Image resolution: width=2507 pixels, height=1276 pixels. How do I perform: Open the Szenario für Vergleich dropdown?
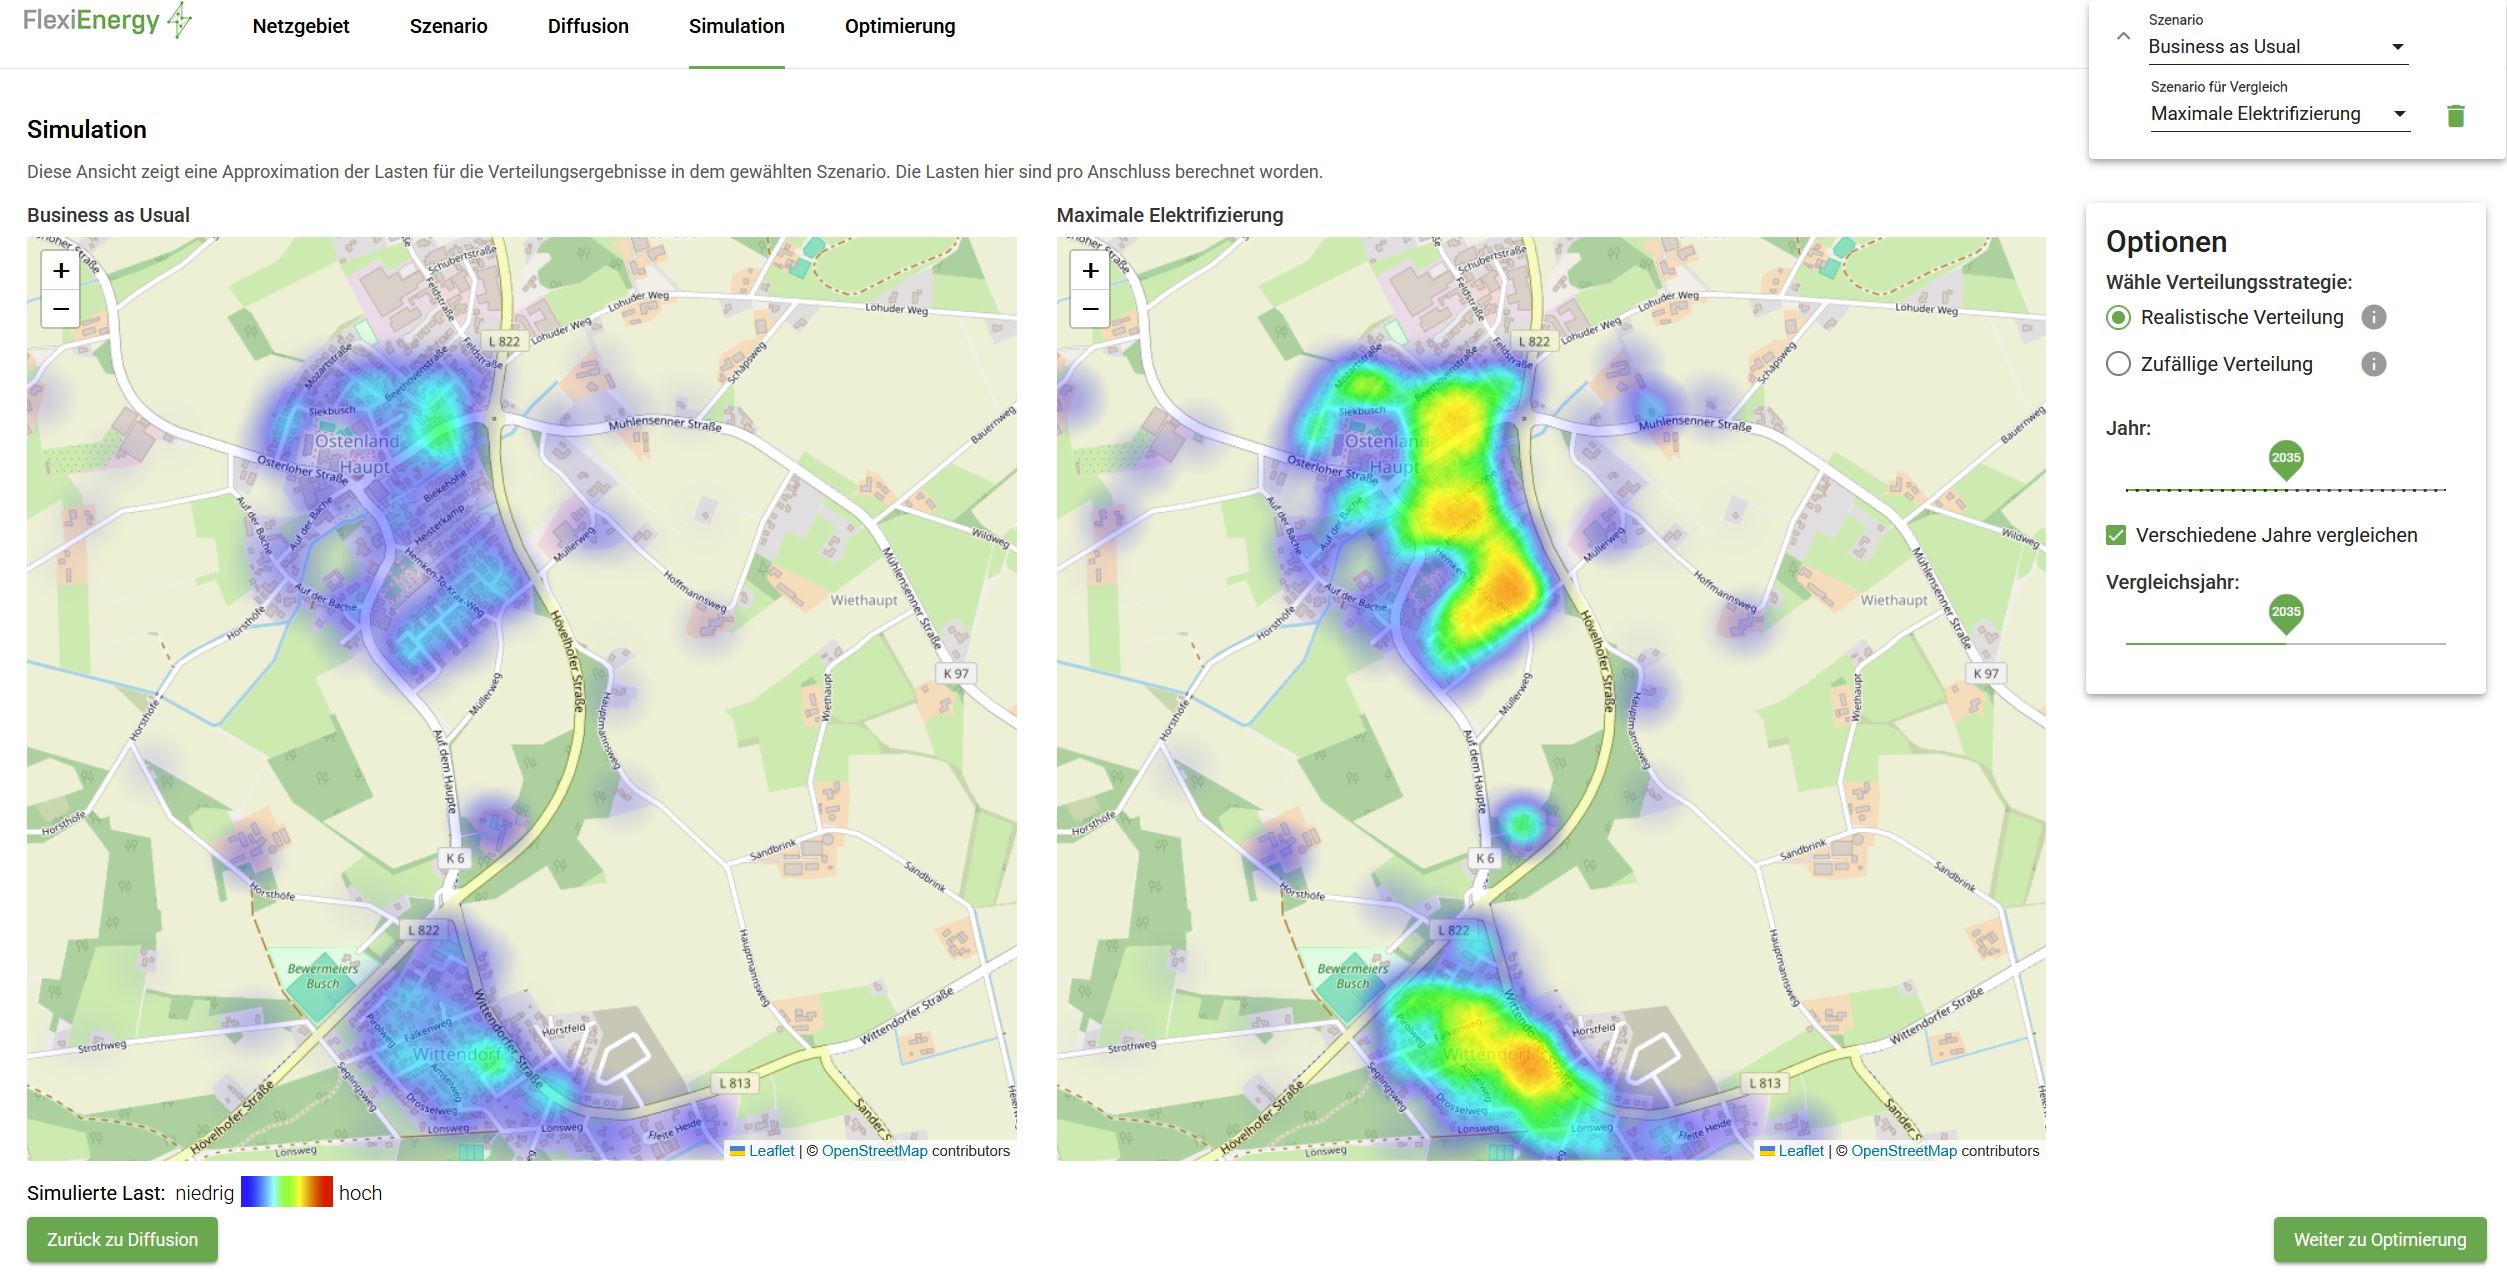pyautogui.click(x=2279, y=114)
